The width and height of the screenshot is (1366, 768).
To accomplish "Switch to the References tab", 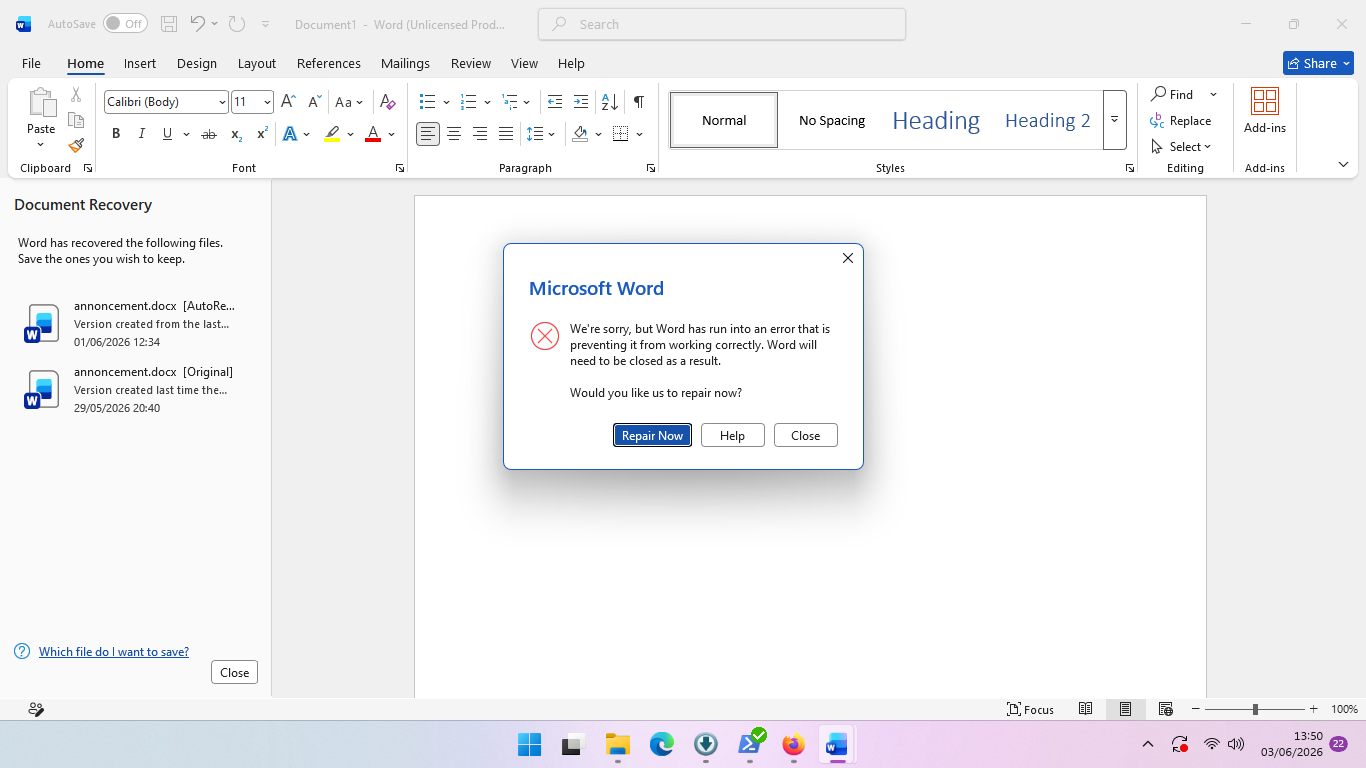I will click(329, 63).
